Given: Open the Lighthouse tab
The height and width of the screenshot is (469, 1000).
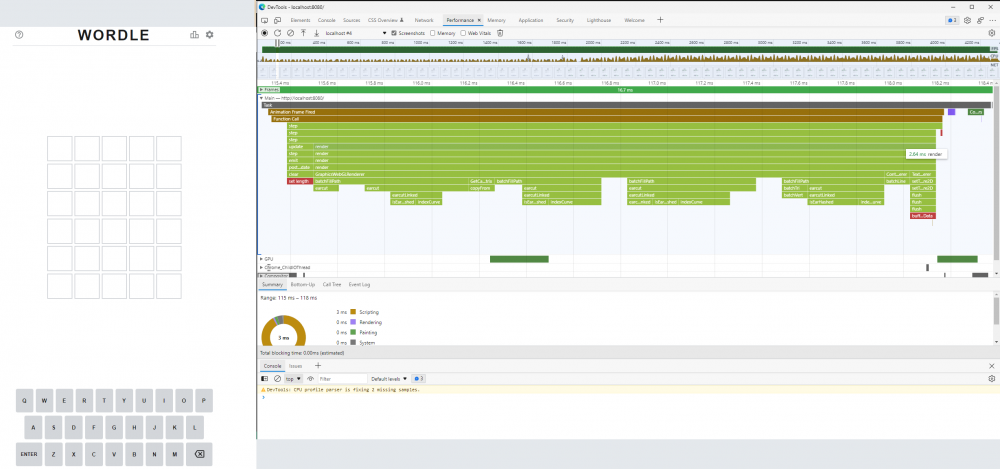Looking at the screenshot, I should pyautogui.click(x=599, y=20).
